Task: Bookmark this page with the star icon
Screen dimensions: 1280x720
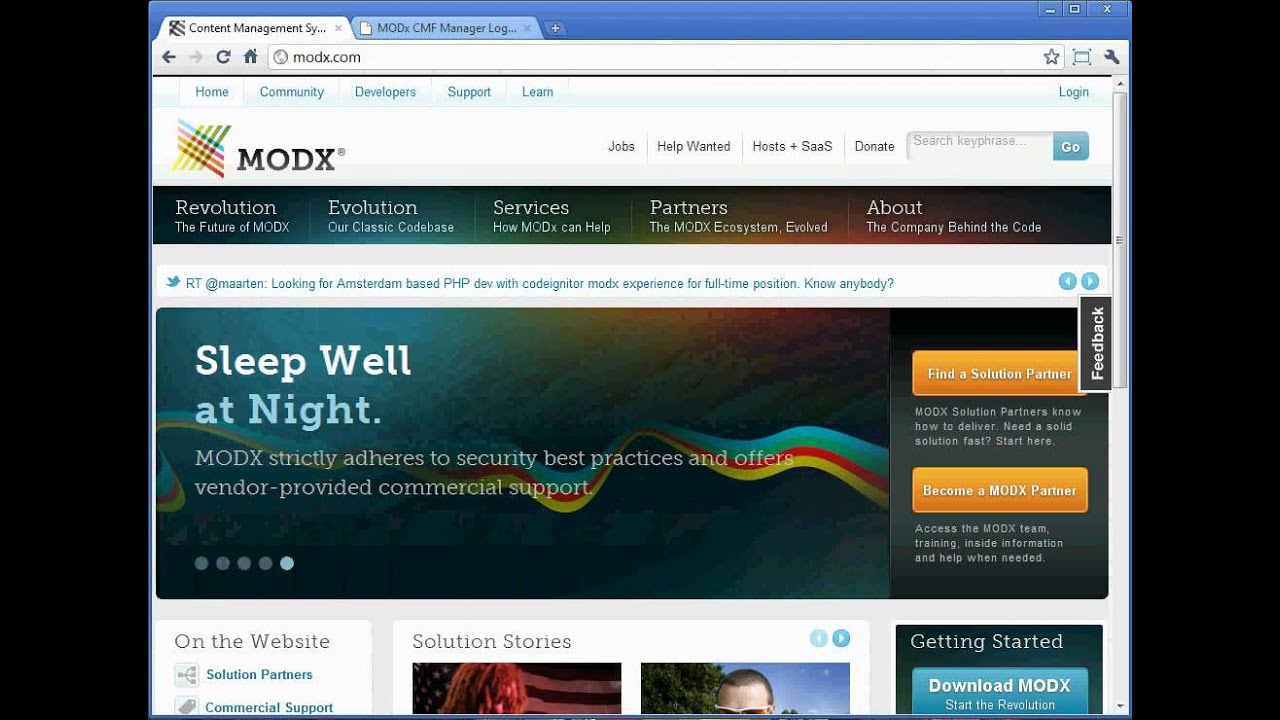Action: [x=1051, y=57]
